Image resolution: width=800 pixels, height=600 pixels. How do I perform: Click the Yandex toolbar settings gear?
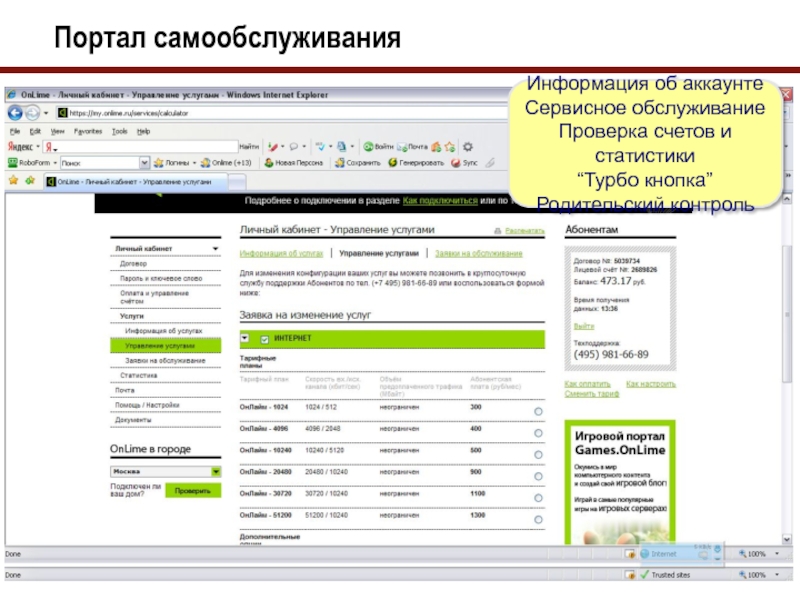[467, 147]
